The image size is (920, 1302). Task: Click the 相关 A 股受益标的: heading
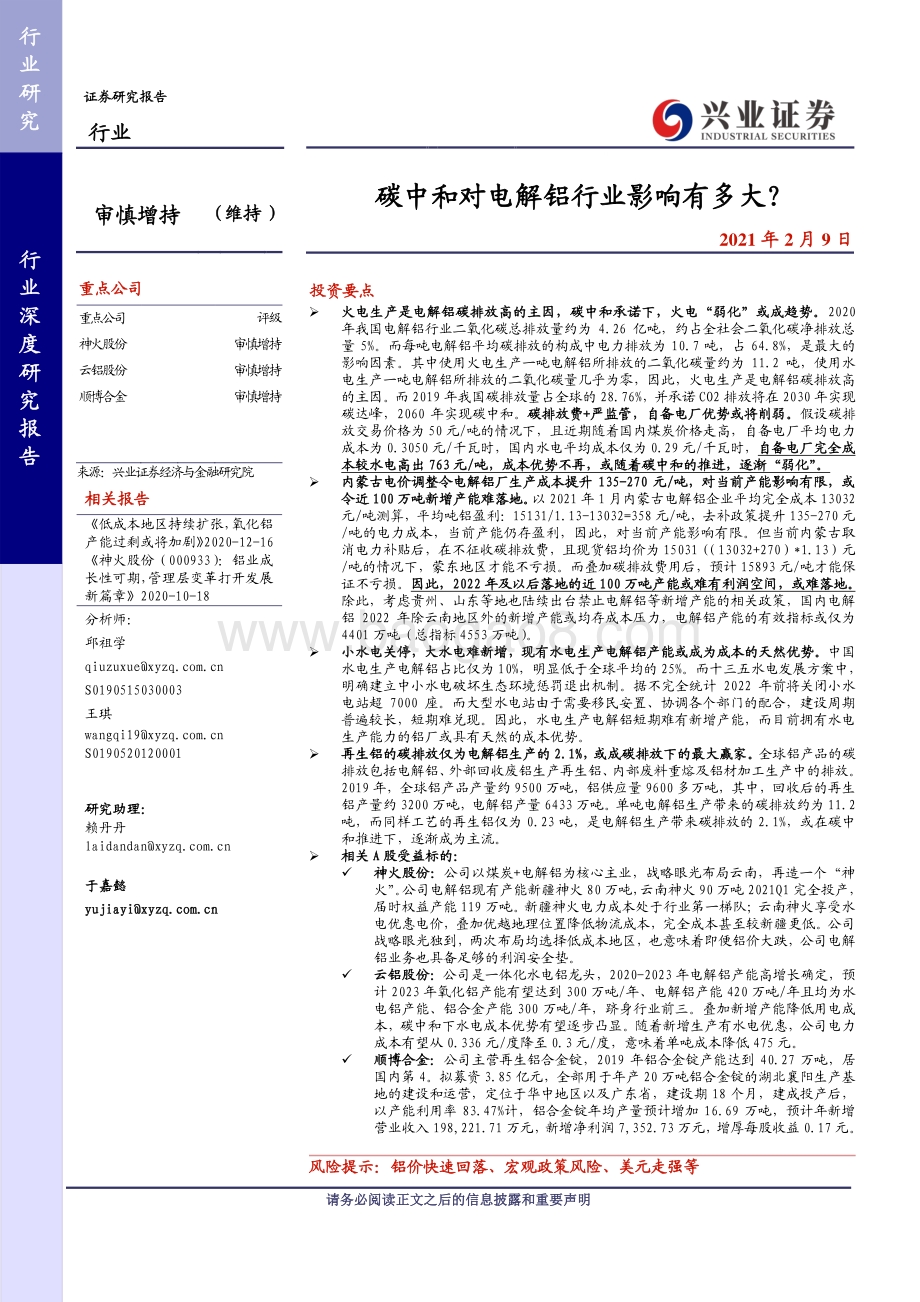399,856
